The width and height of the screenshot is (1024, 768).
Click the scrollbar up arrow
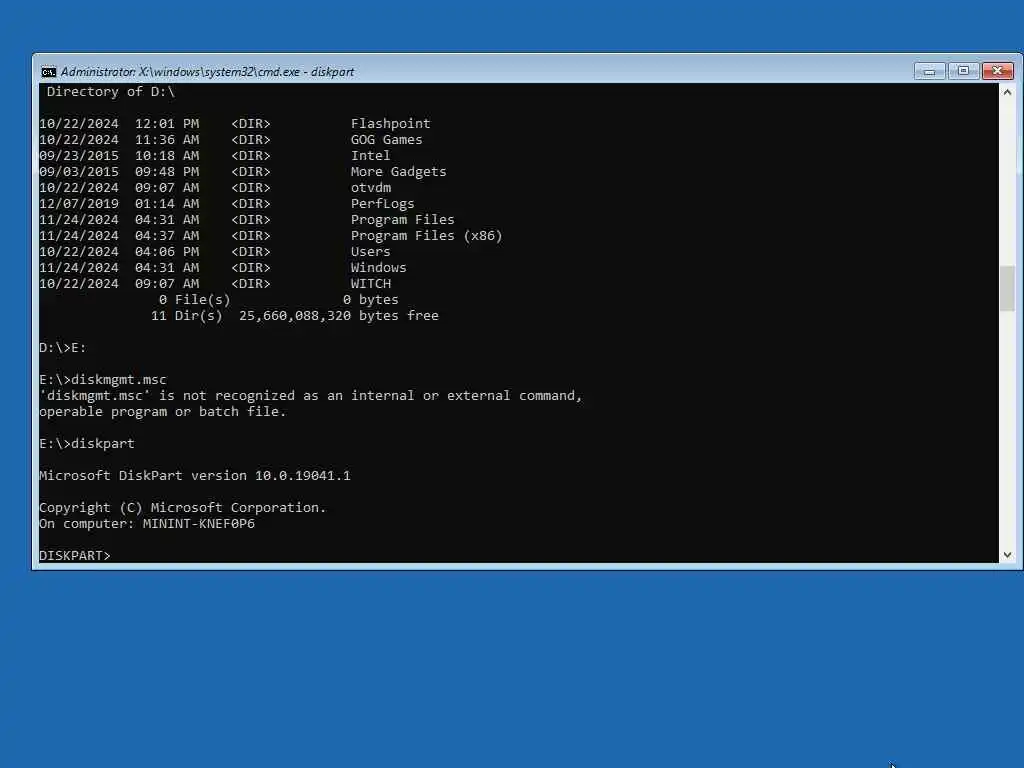pos(1007,92)
